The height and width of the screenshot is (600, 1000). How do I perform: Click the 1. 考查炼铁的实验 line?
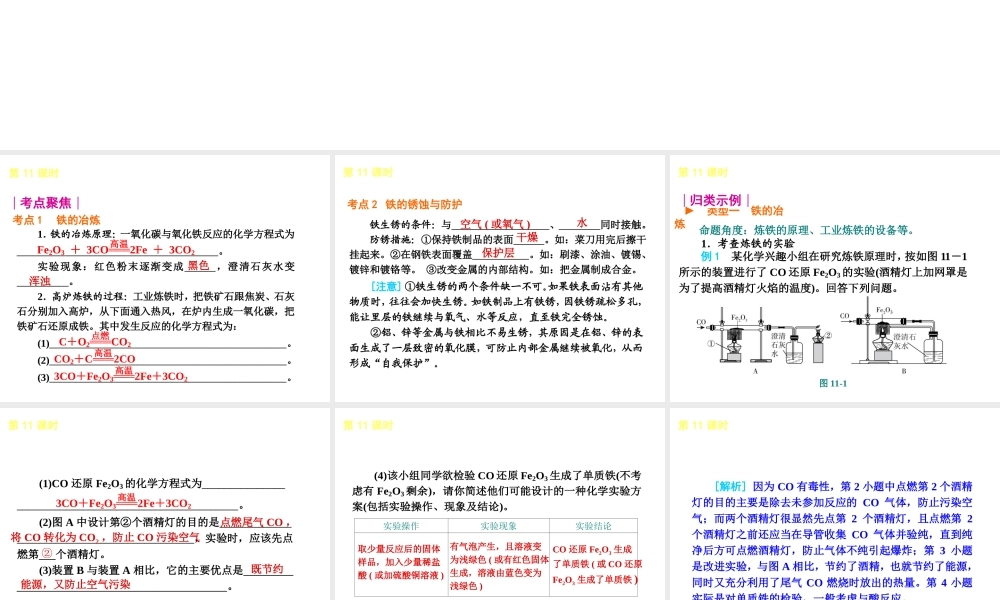(747, 244)
